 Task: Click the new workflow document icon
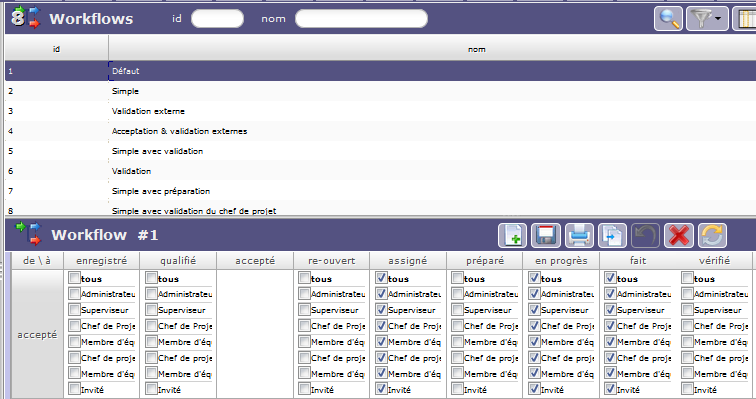[512, 236]
